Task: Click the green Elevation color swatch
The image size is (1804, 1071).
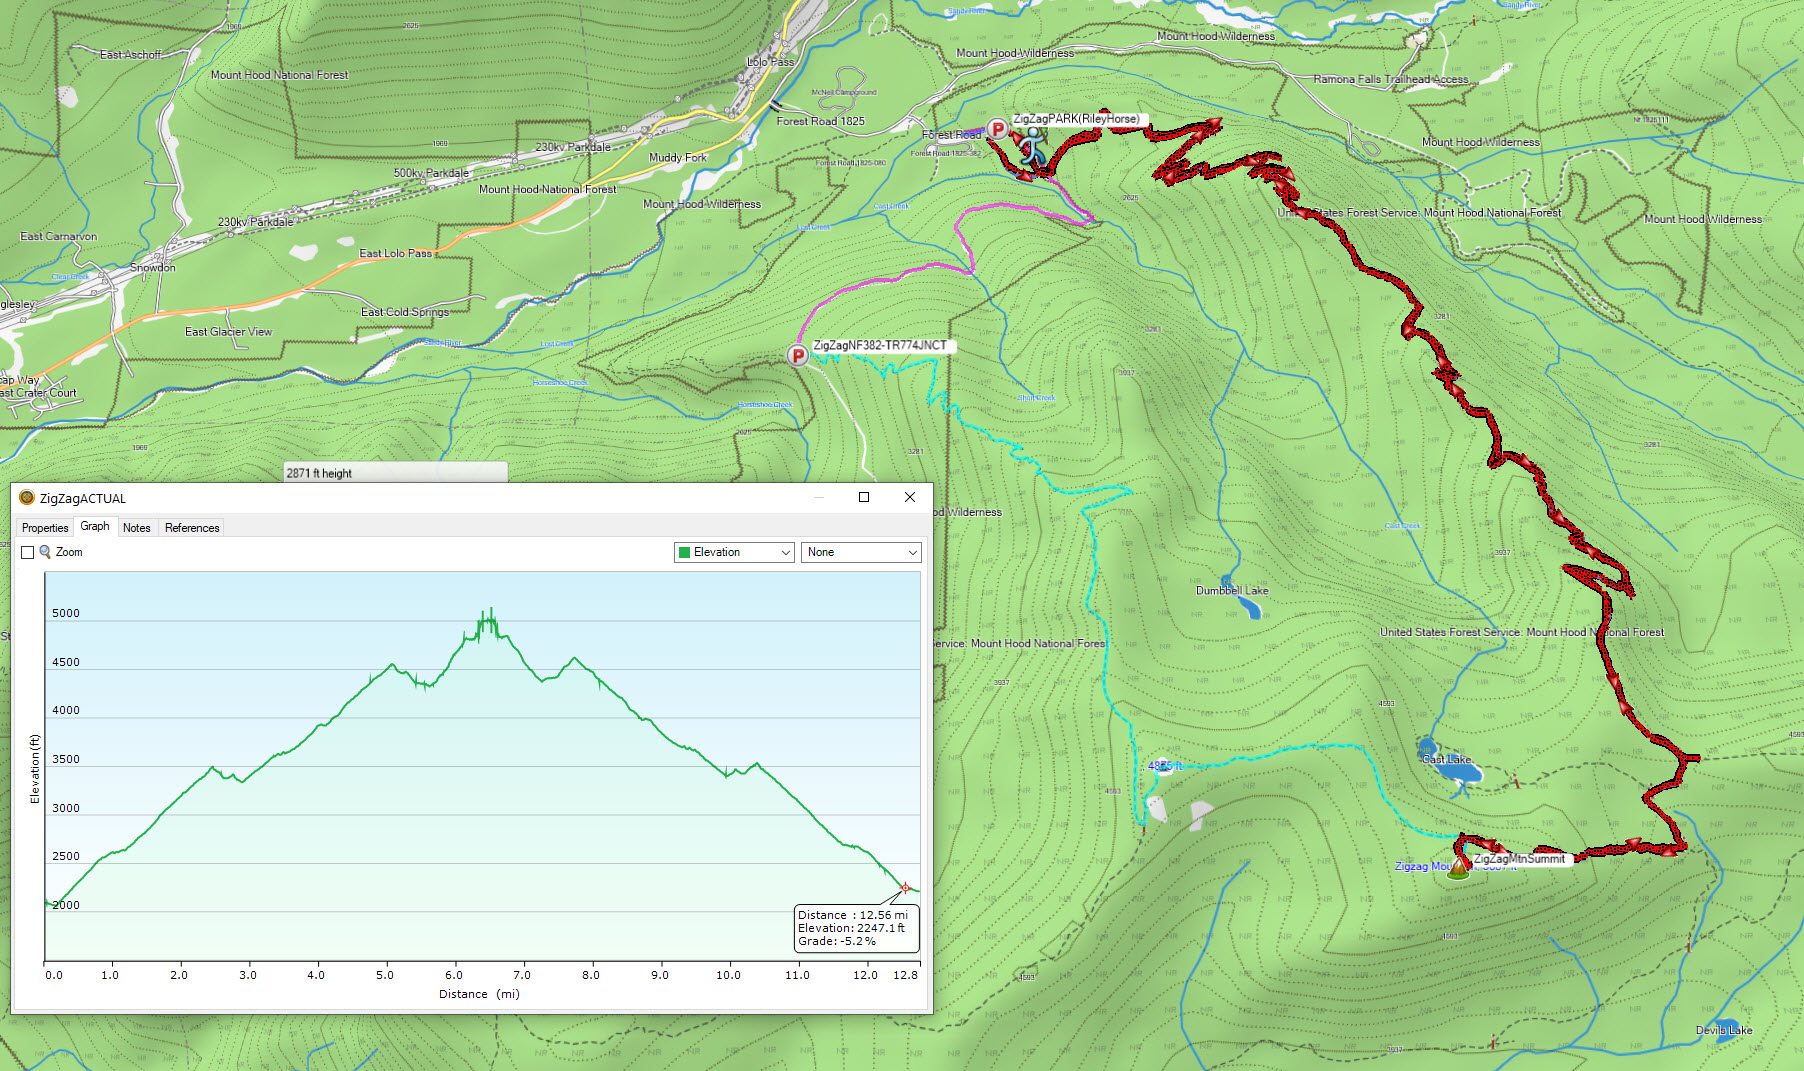Action: click(x=685, y=552)
